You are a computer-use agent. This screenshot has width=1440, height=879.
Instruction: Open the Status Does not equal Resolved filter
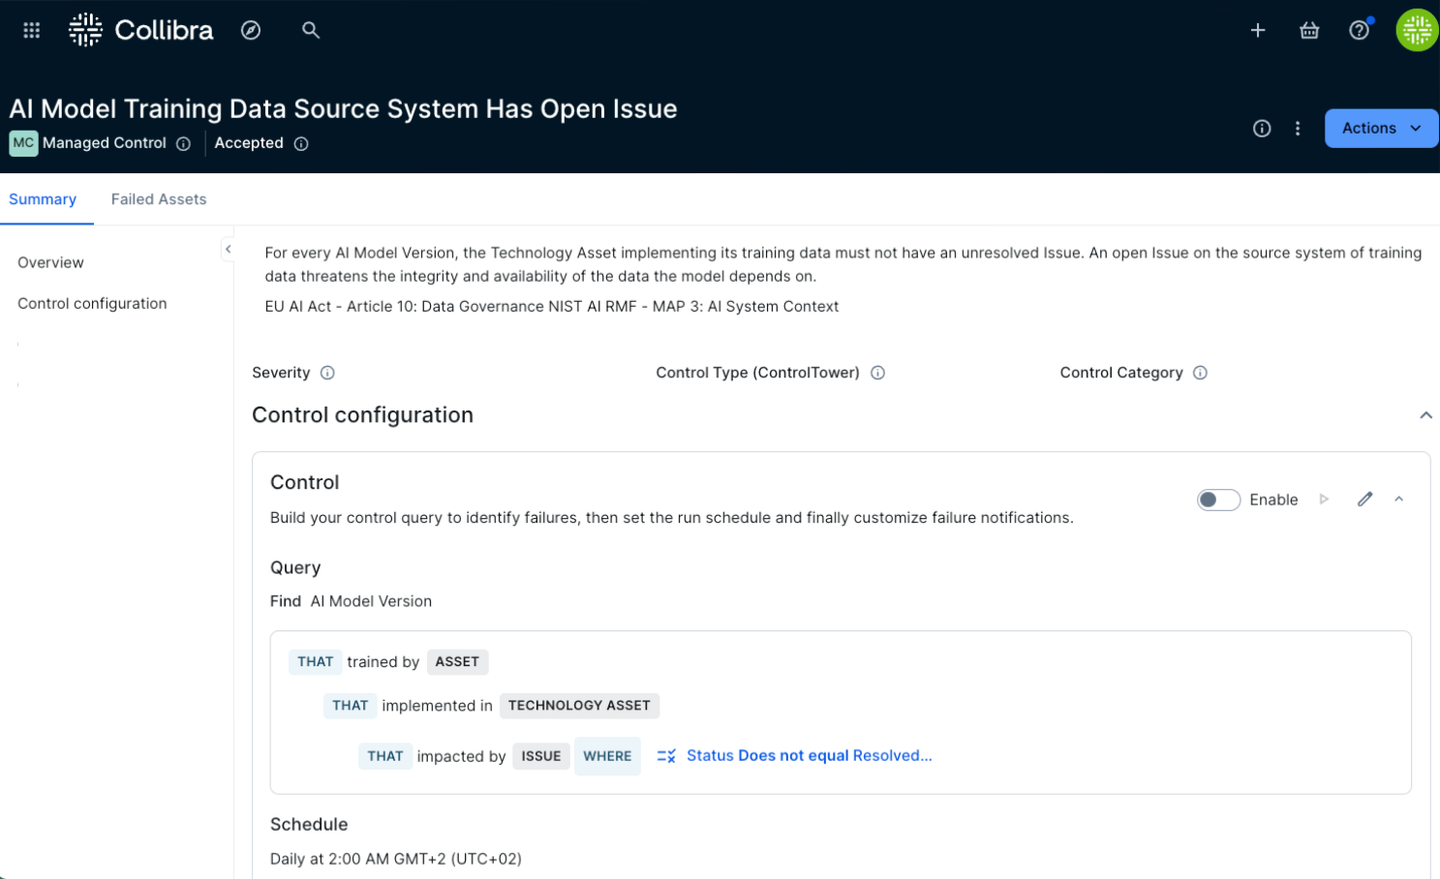coord(809,756)
